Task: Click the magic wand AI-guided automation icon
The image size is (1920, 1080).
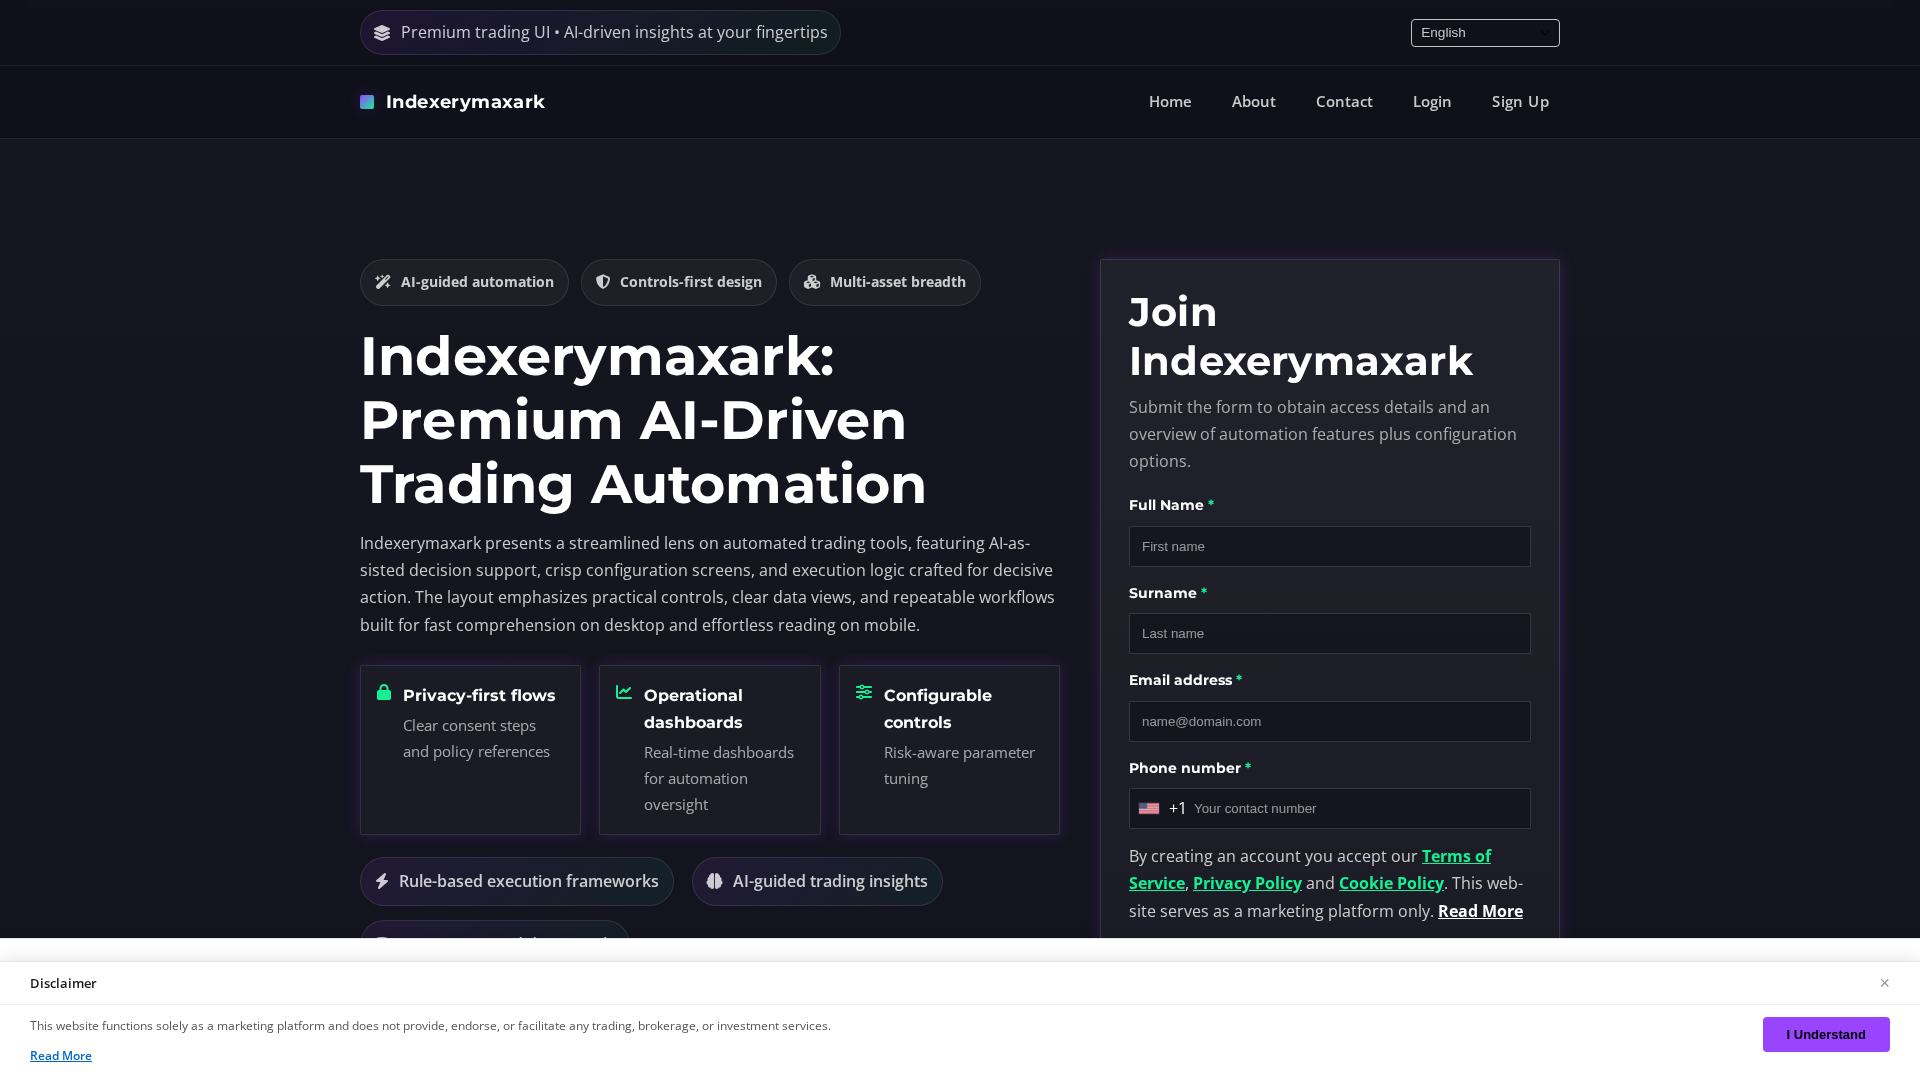Action: tap(383, 282)
